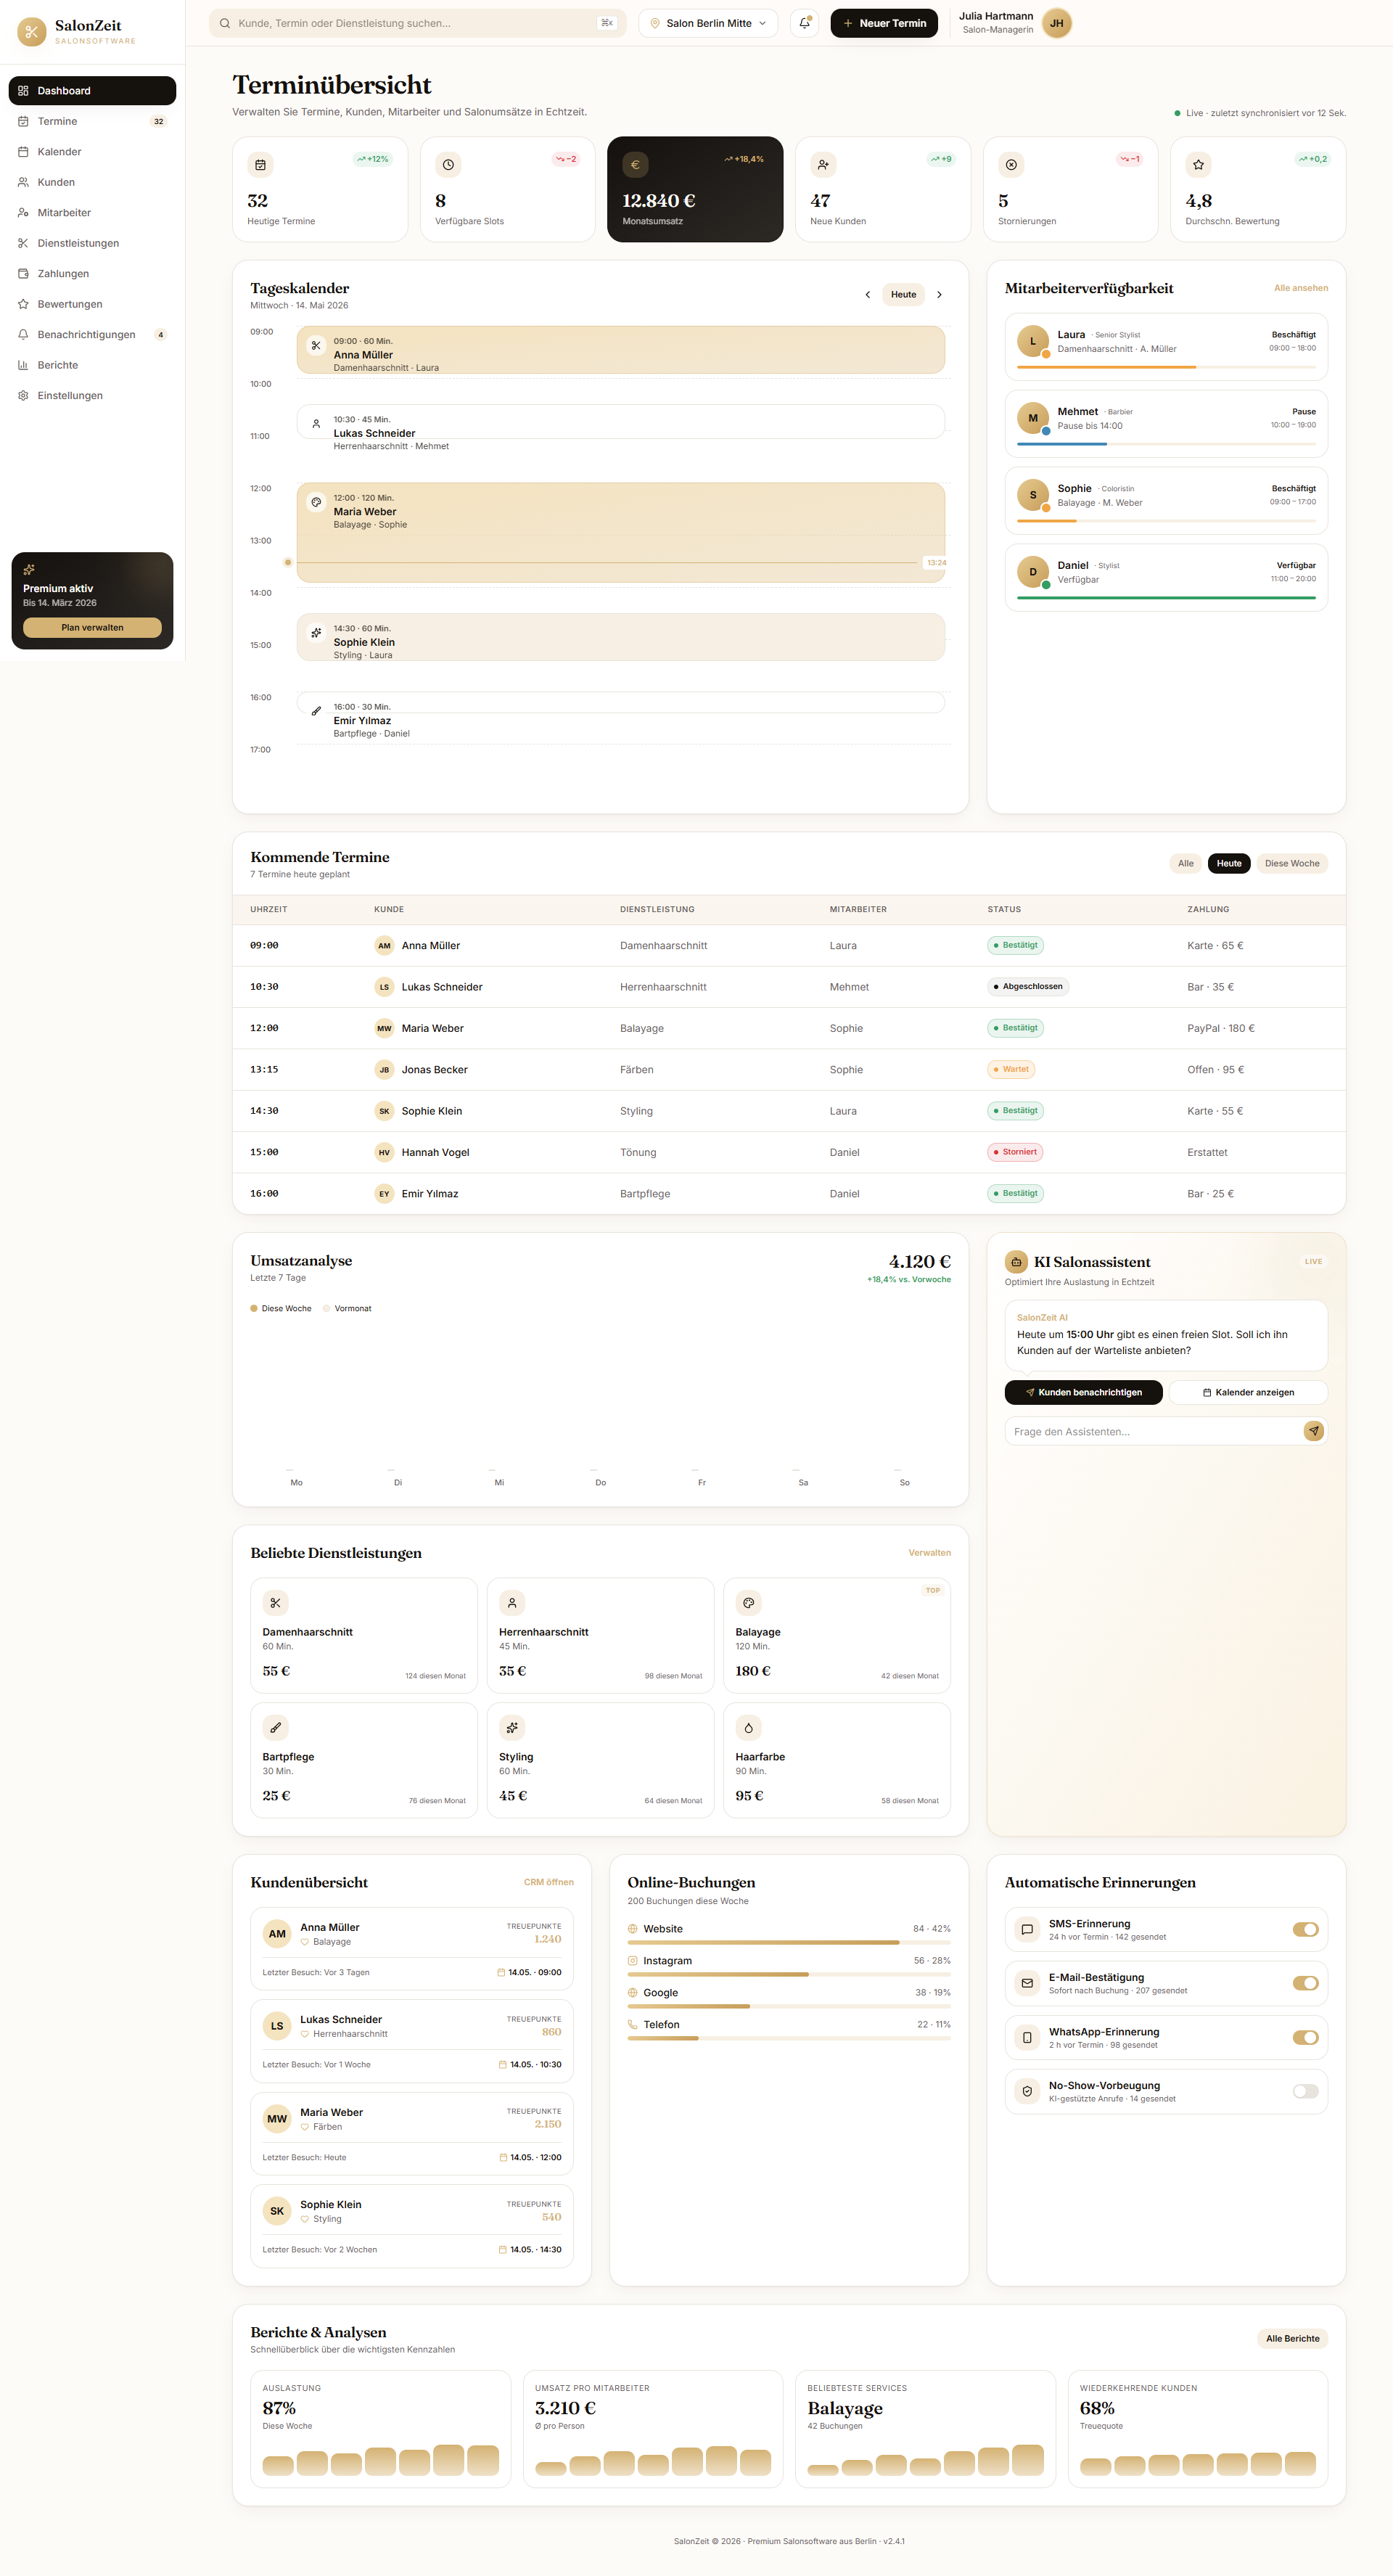The height and width of the screenshot is (2576, 1393).
Task: Open the notifications bell icon
Action: (x=804, y=23)
